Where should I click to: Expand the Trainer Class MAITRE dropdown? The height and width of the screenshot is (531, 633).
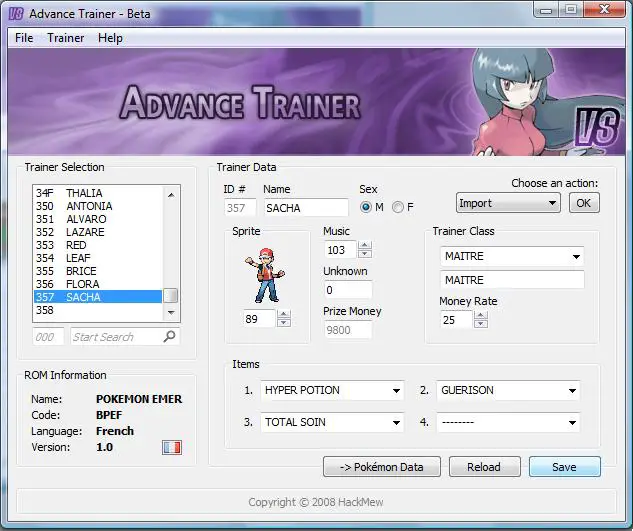pyautogui.click(x=512, y=256)
